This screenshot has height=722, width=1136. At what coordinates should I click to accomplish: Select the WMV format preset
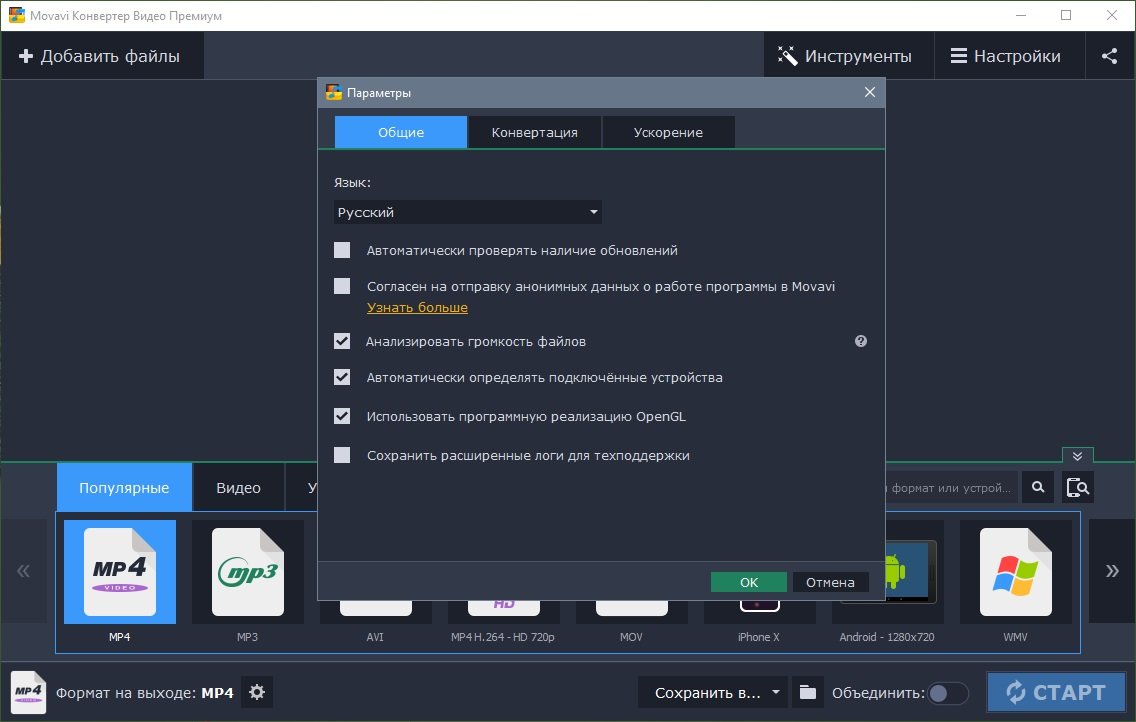[x=1015, y=580]
